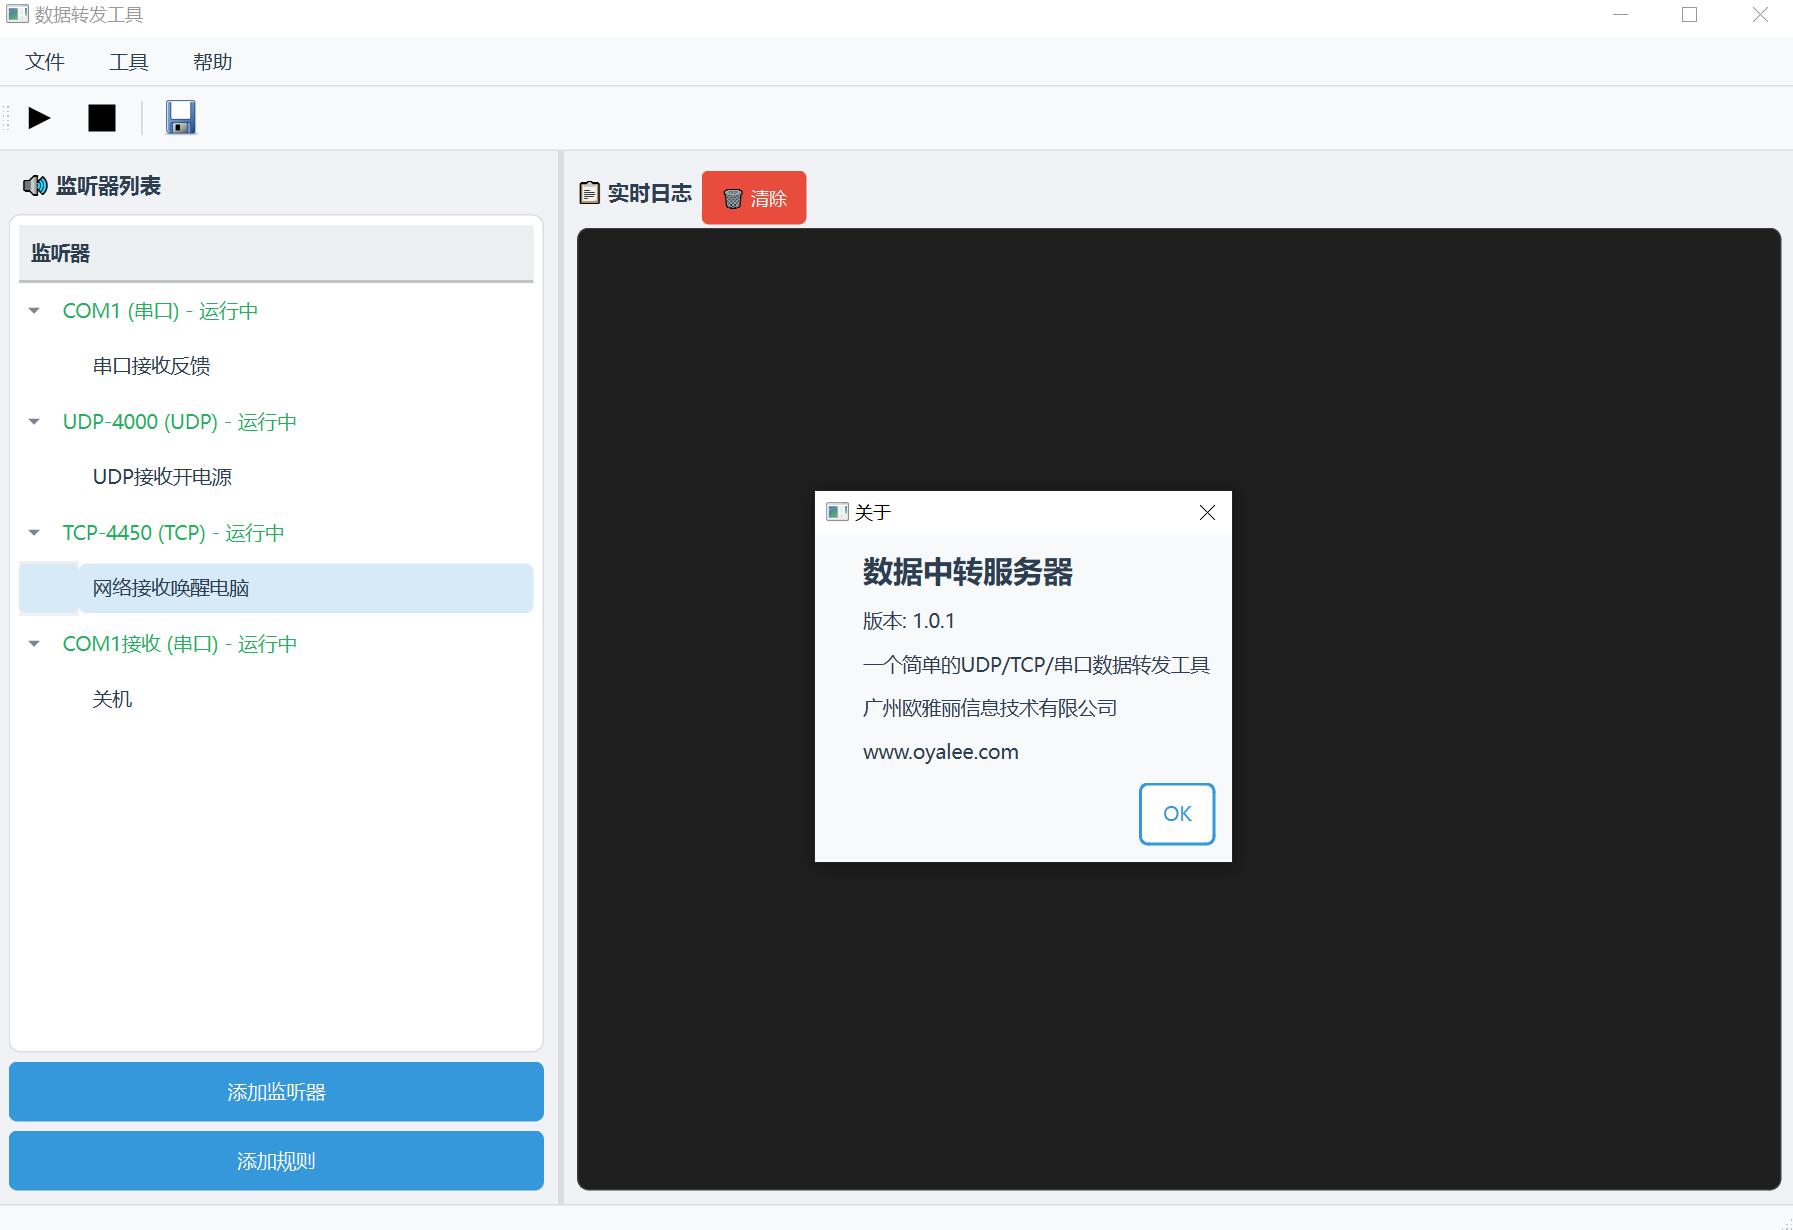The width and height of the screenshot is (1793, 1230).
Task: Click the 一个简单的UDP/TCP/串口数据转发工具 description
Action: [x=1036, y=665]
